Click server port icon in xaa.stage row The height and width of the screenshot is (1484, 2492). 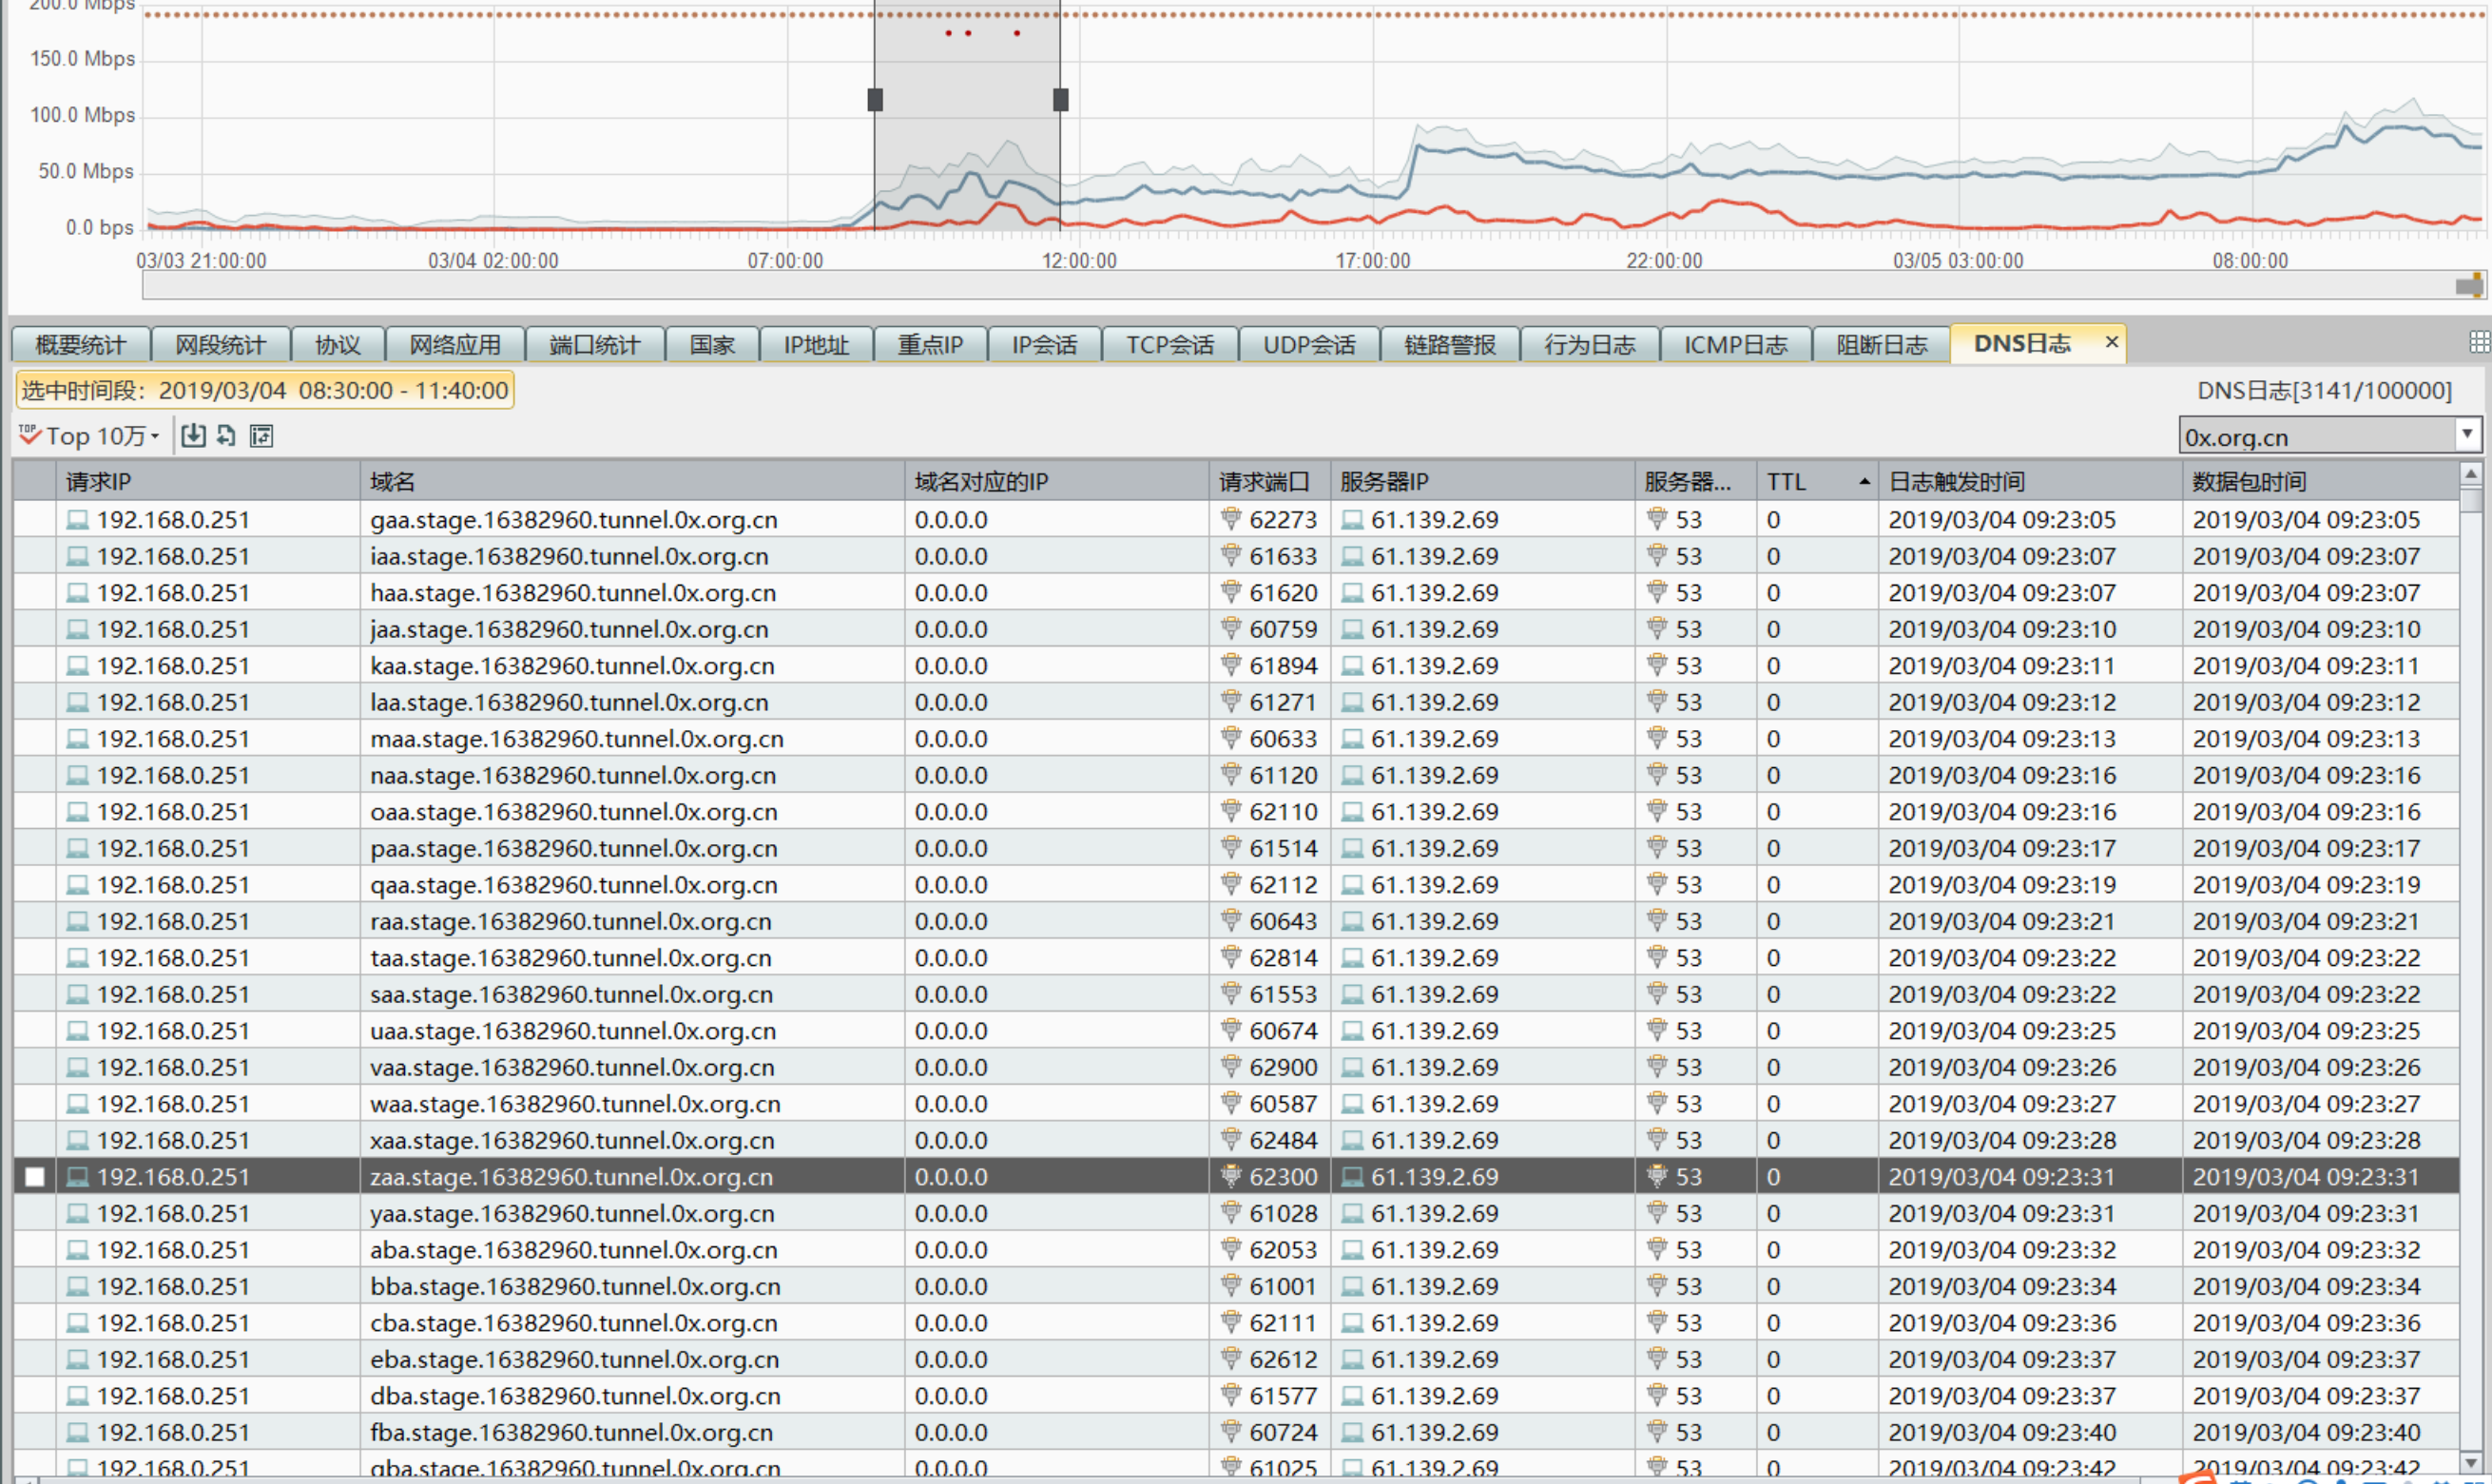tap(1656, 1140)
